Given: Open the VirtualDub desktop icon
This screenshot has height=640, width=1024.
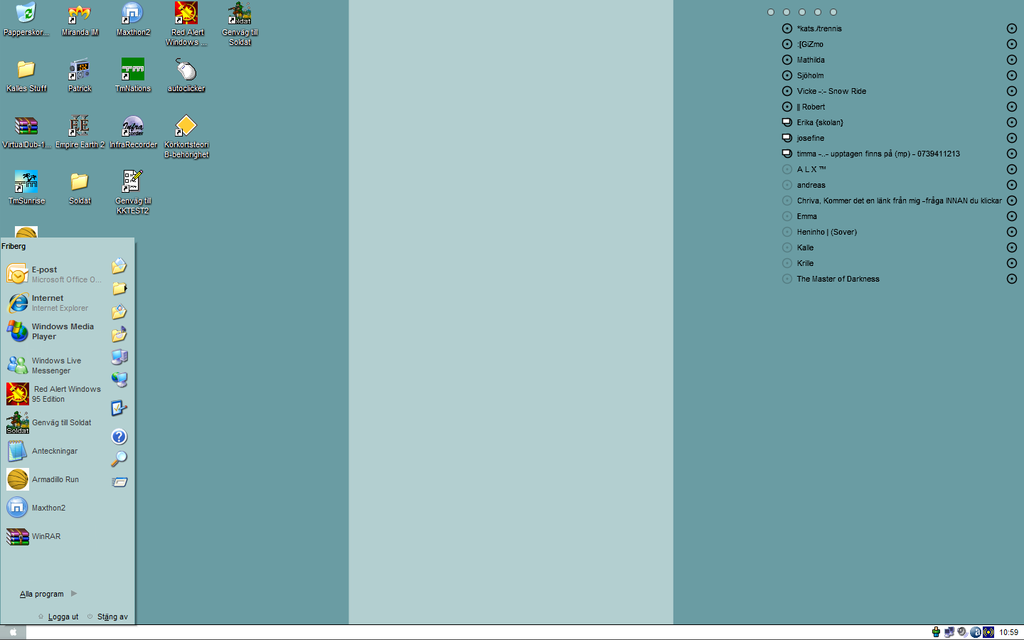Looking at the screenshot, I should click(25, 127).
